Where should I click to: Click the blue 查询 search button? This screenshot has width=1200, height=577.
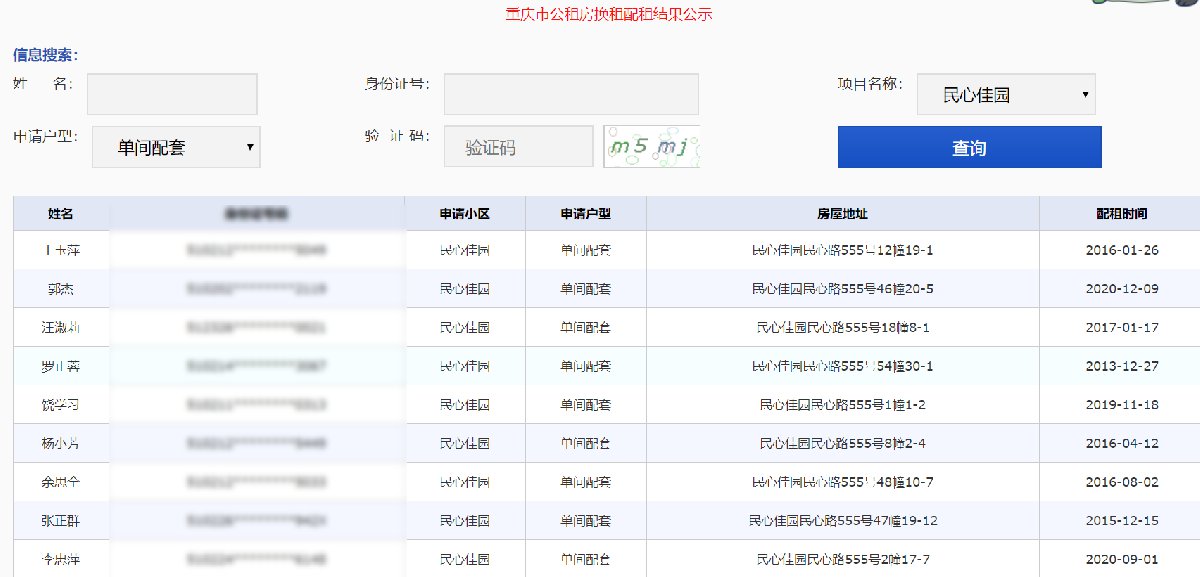(x=969, y=147)
